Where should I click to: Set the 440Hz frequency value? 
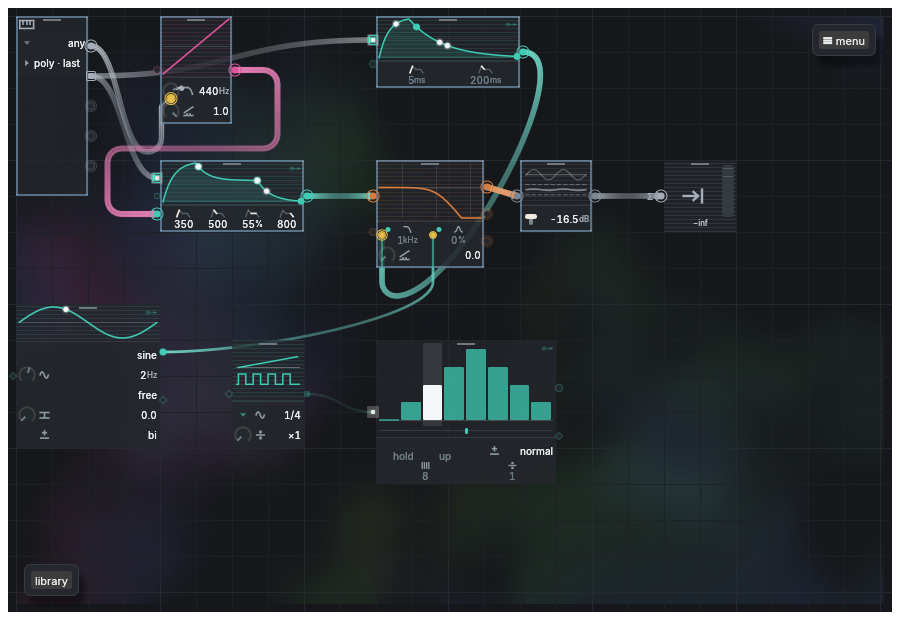click(x=214, y=91)
